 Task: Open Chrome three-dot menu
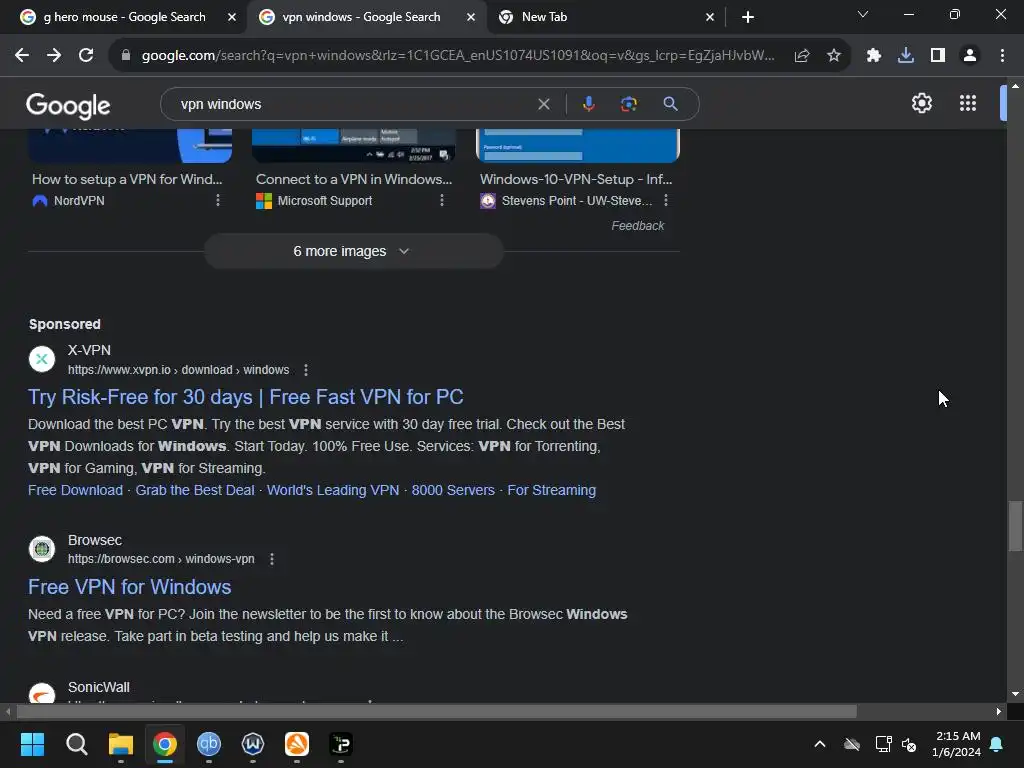tap(1002, 56)
